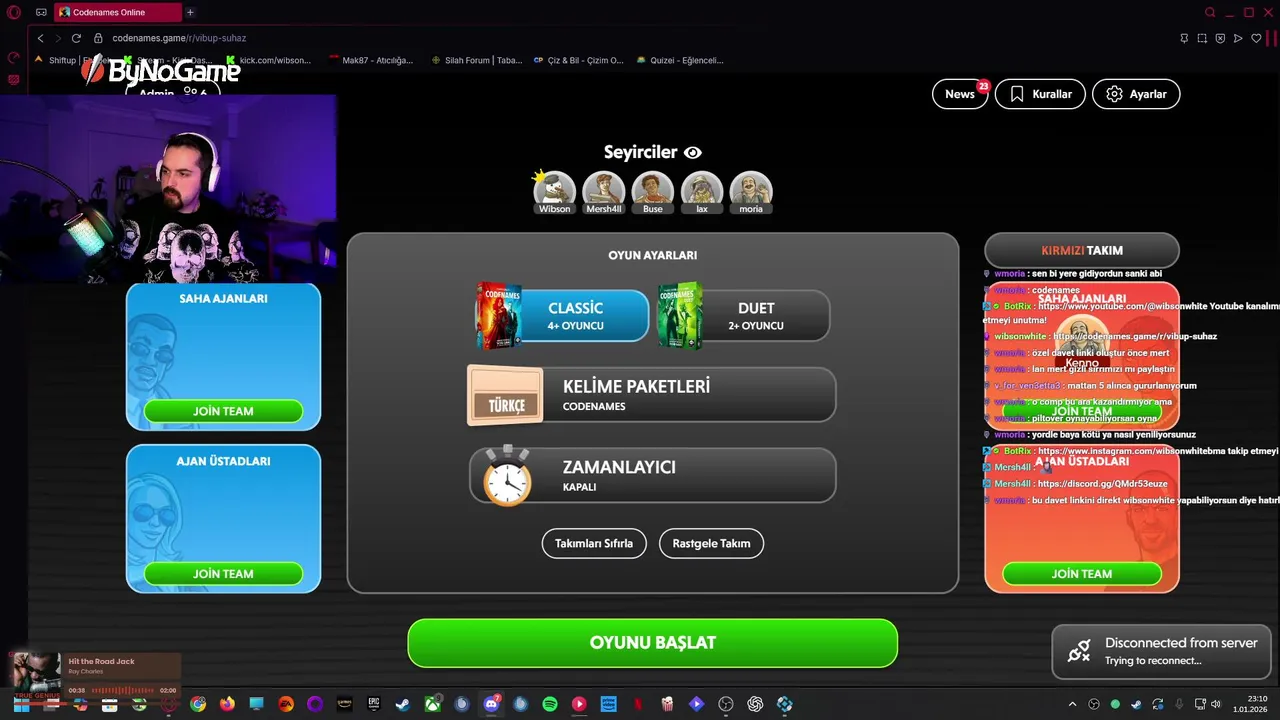Click the Kırmızı Takım header
1280x720 pixels.
click(x=1082, y=250)
